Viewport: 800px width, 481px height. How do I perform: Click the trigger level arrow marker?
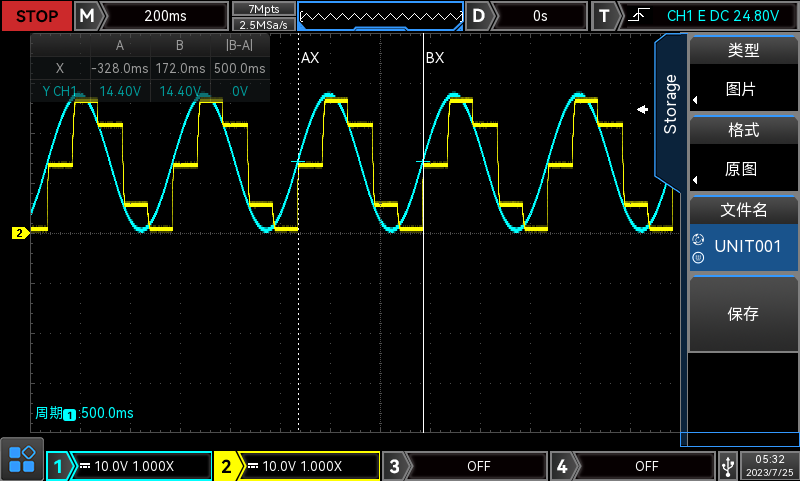click(x=644, y=110)
